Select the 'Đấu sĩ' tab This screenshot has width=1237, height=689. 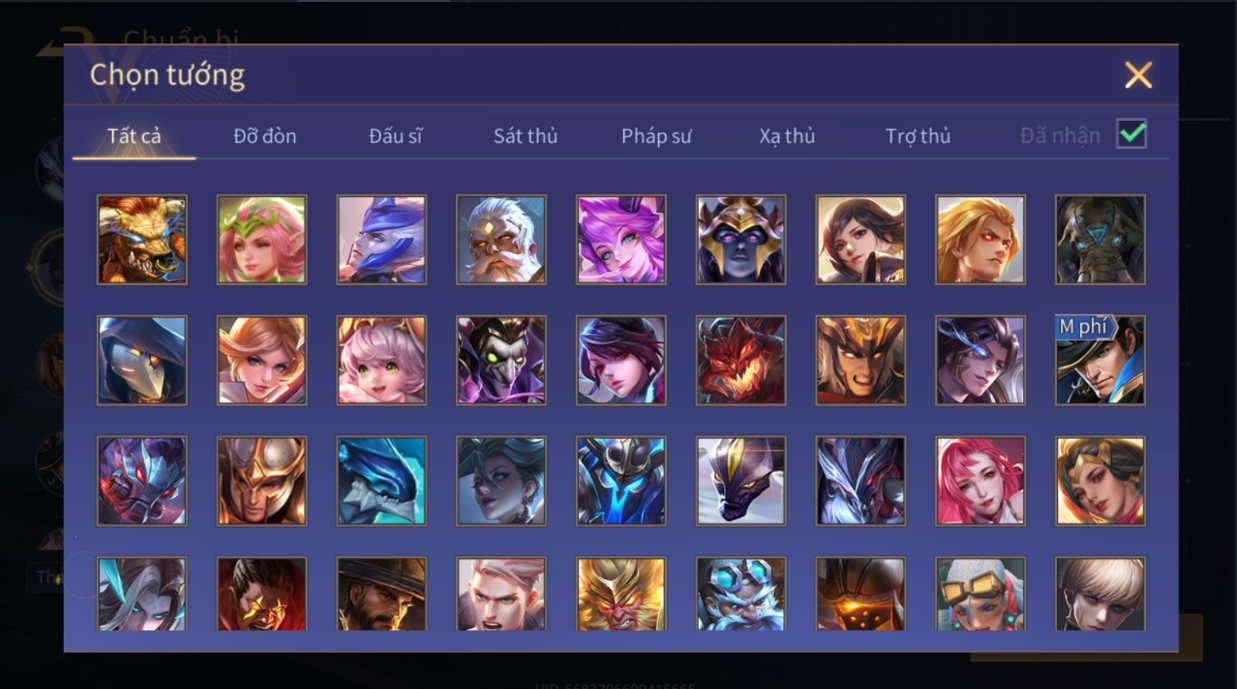395,136
